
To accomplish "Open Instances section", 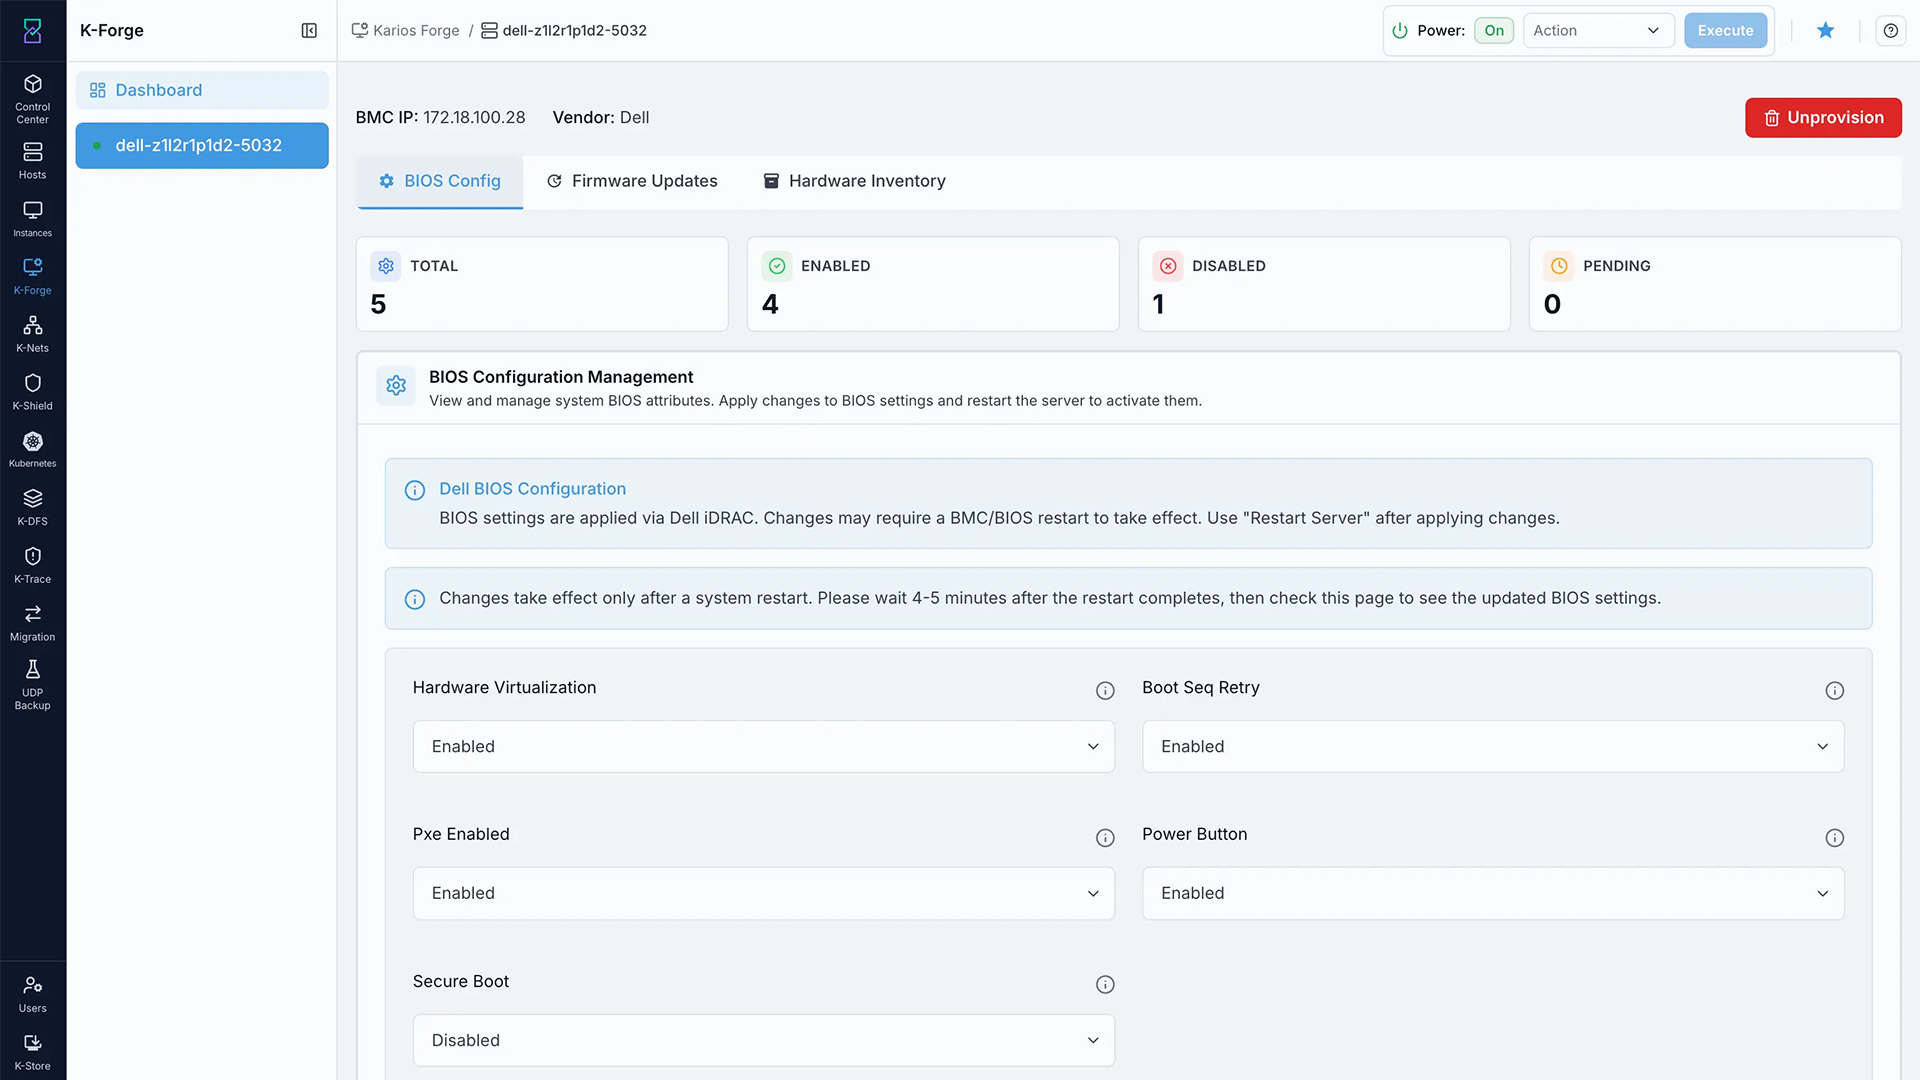I will pos(33,219).
